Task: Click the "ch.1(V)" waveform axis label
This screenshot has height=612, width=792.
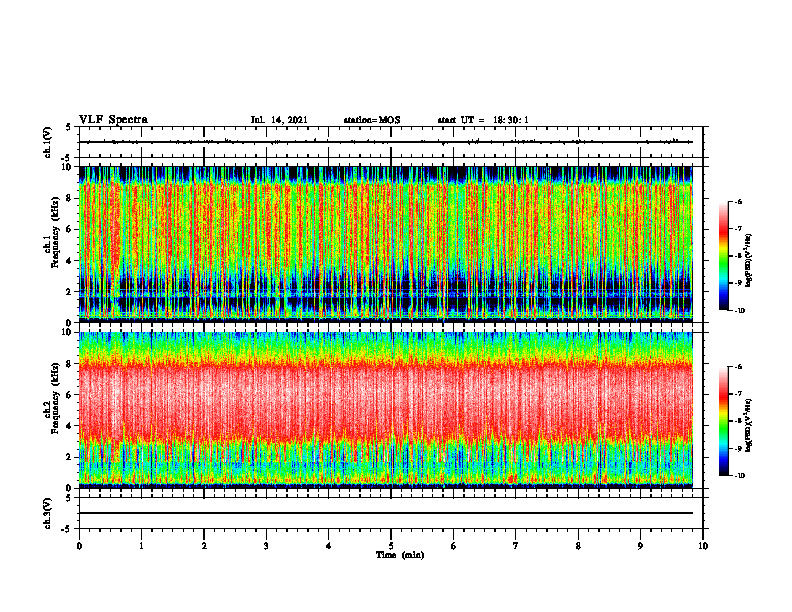Action: [48, 142]
